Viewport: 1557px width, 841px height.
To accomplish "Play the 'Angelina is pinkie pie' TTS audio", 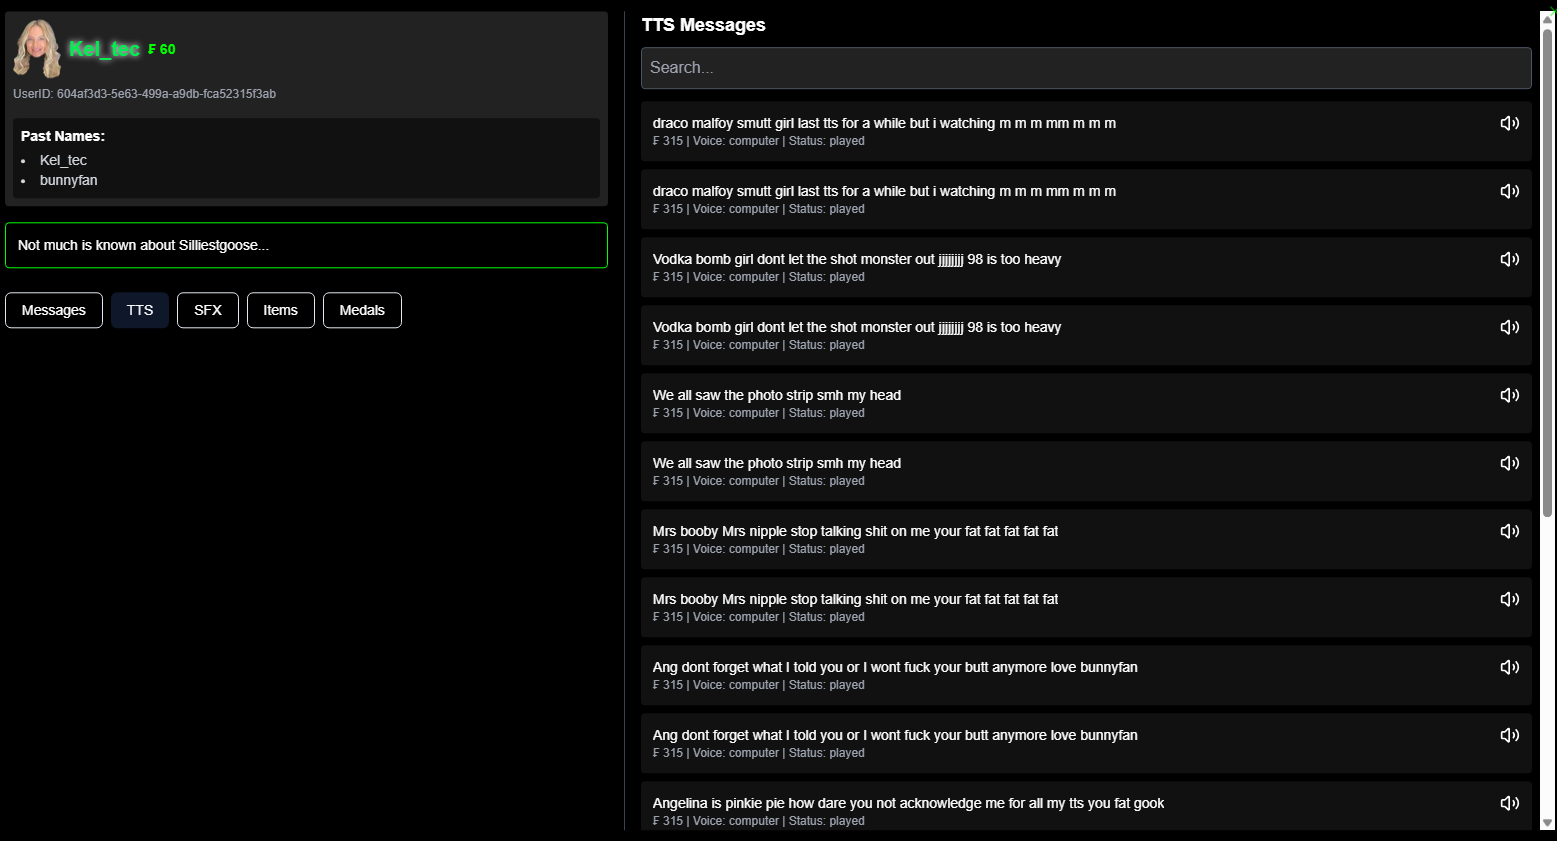I will coord(1509,803).
